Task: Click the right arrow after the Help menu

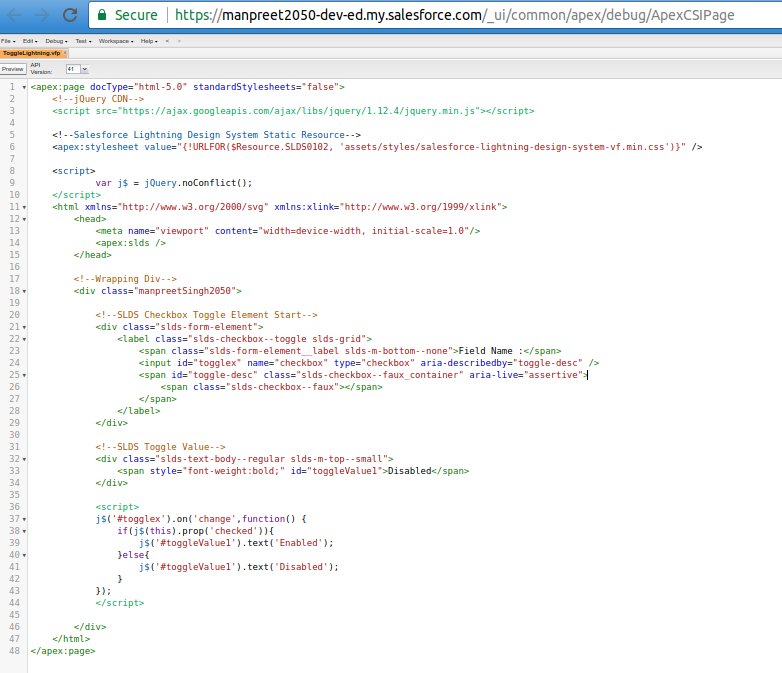Action: pyautogui.click(x=178, y=41)
